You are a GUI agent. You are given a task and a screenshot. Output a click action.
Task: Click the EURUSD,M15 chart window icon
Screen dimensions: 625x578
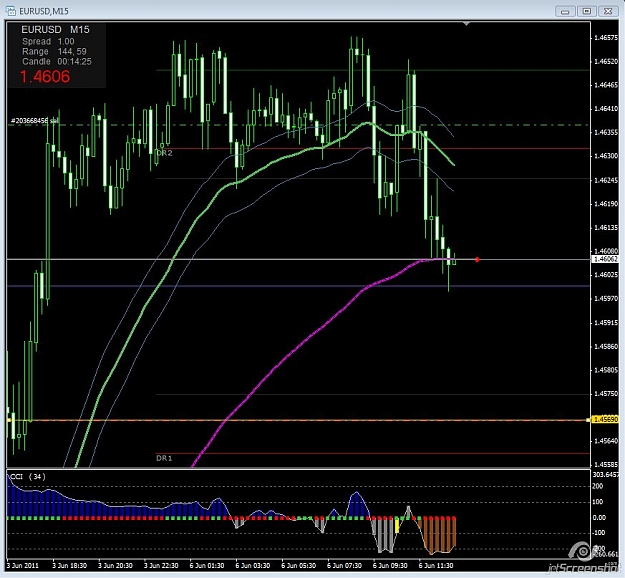[11, 11]
